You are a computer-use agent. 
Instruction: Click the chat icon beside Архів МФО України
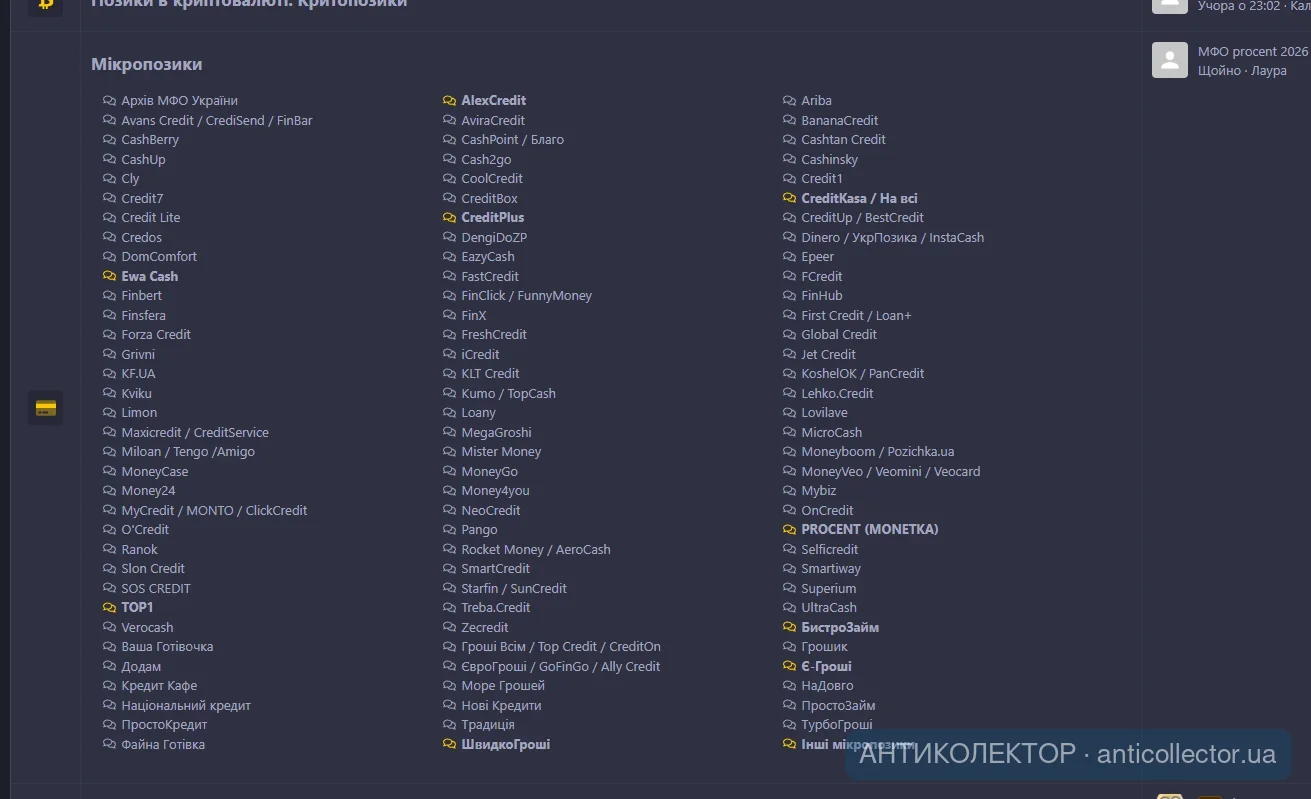click(110, 101)
